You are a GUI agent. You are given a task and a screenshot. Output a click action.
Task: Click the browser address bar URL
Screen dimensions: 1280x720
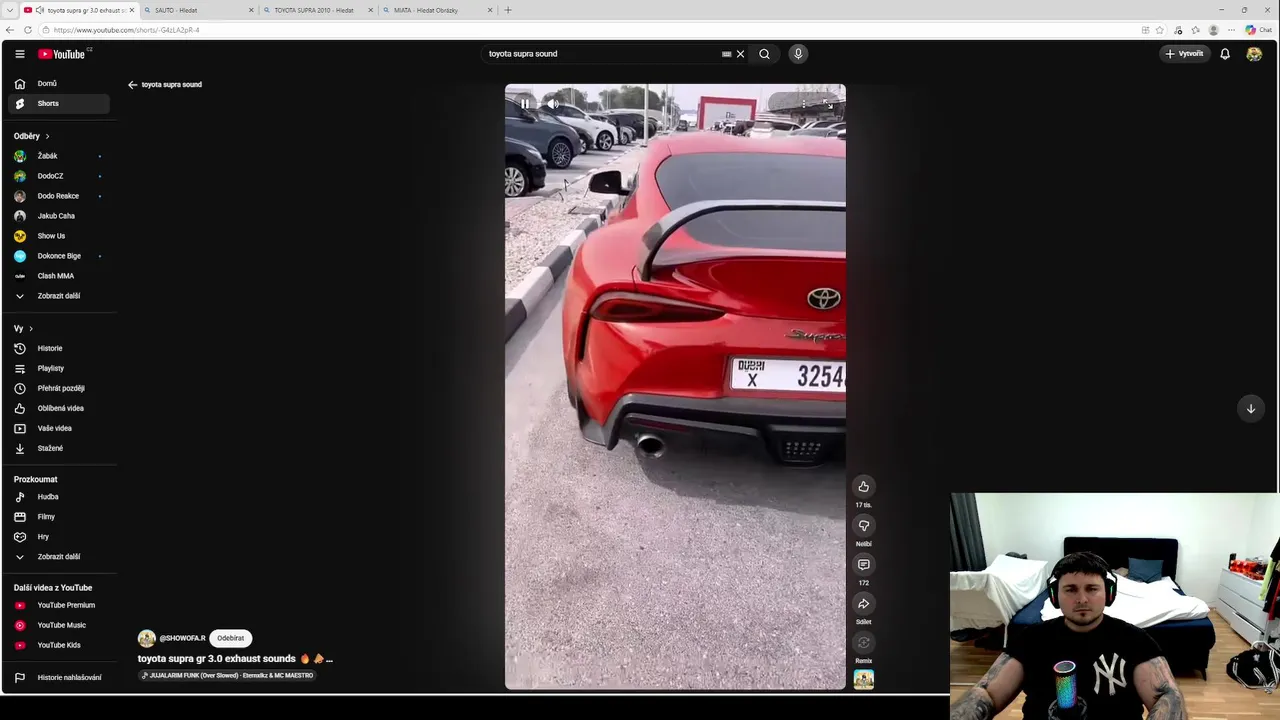coord(126,30)
